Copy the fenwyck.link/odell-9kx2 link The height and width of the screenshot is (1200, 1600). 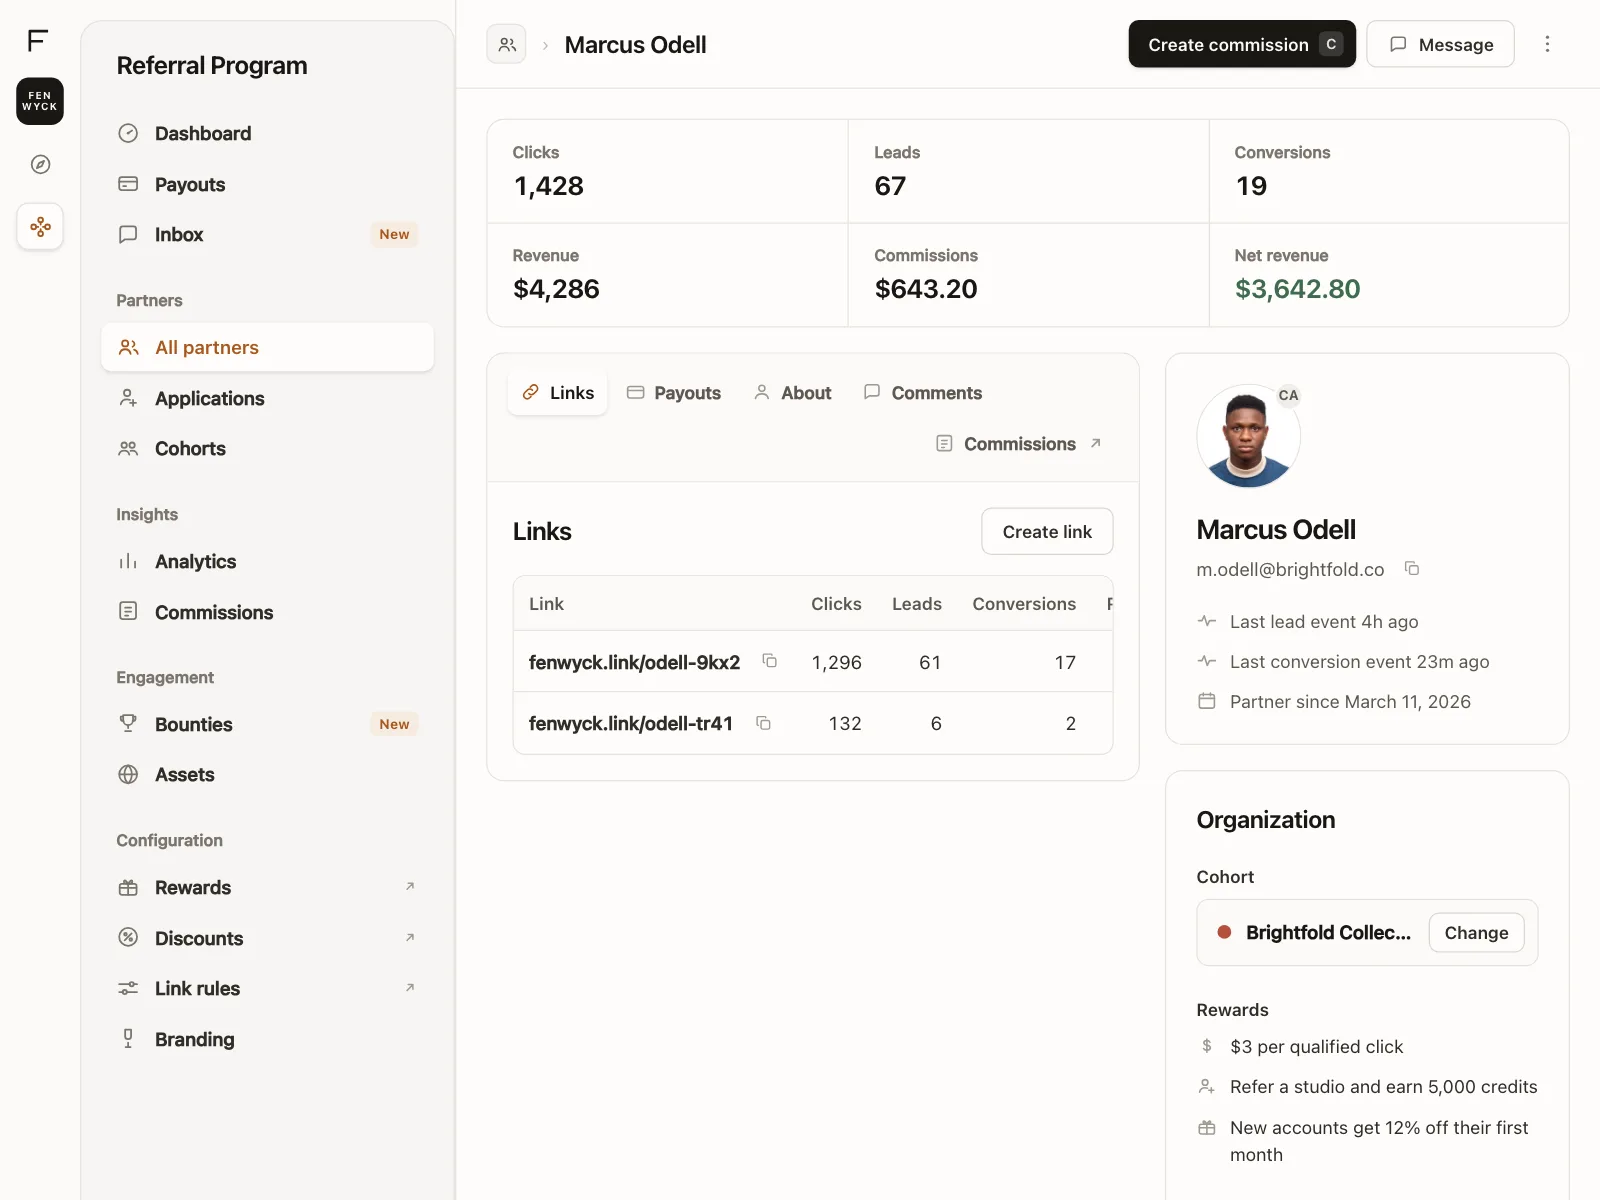(x=769, y=660)
